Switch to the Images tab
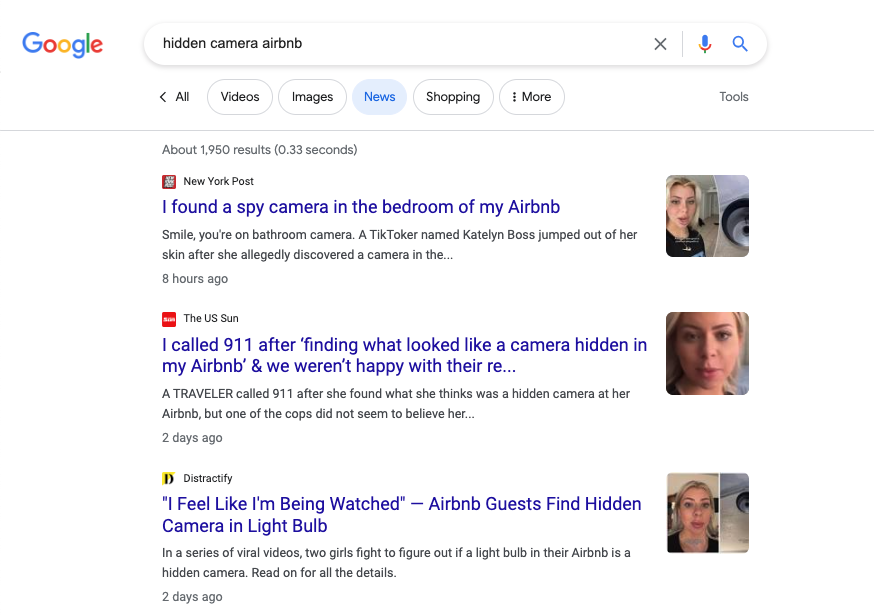The image size is (874, 615). [x=312, y=97]
